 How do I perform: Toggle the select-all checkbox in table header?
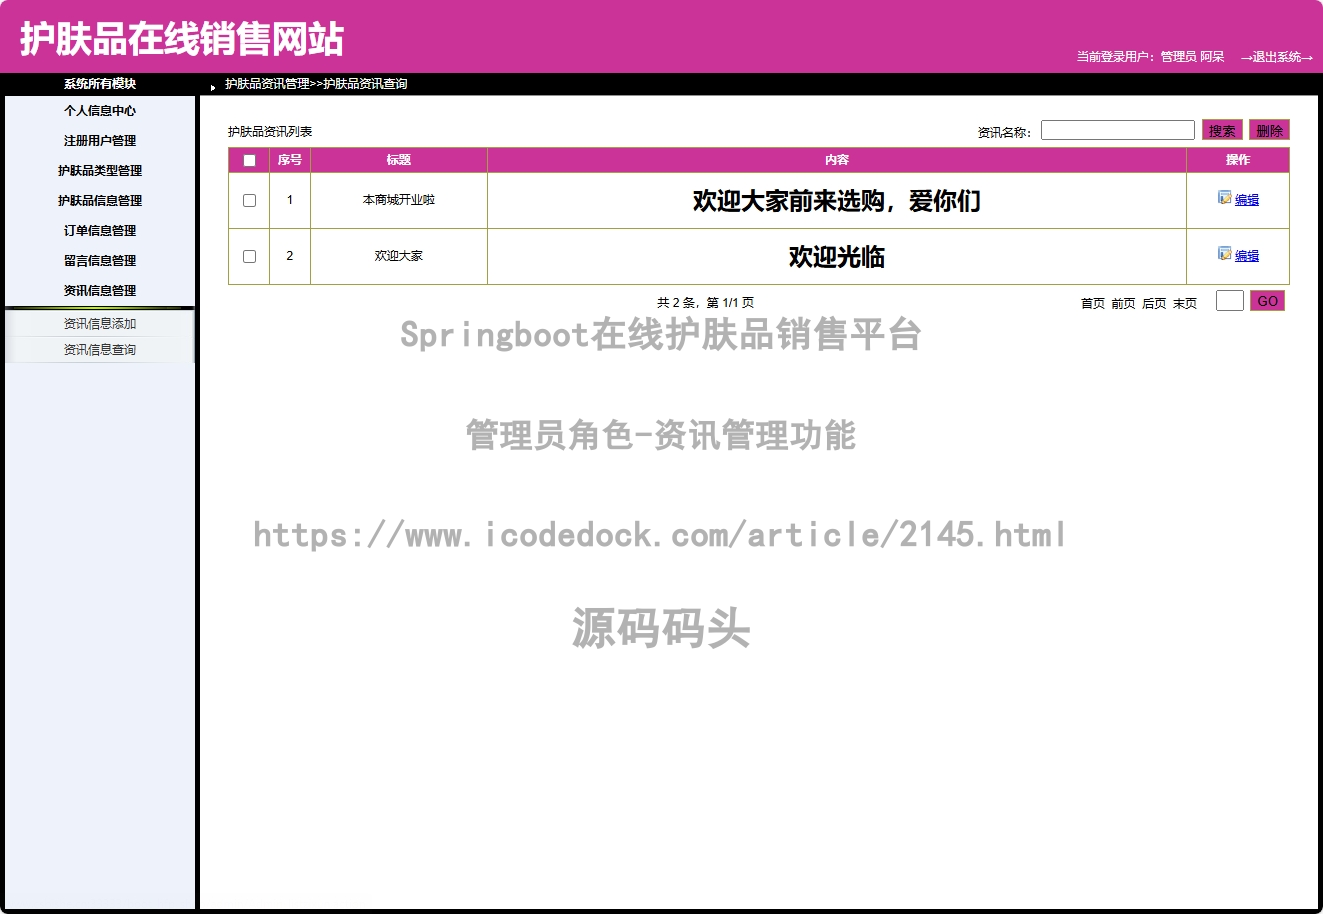pos(249,160)
